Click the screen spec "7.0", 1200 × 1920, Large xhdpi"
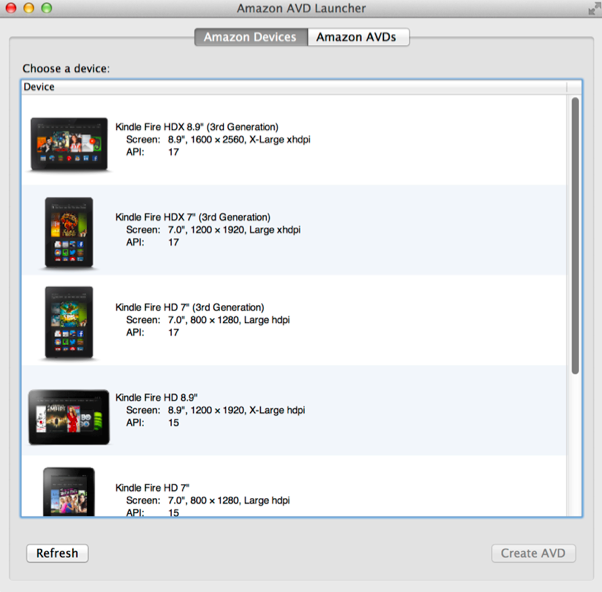This screenshot has width=602, height=592. 234,230
